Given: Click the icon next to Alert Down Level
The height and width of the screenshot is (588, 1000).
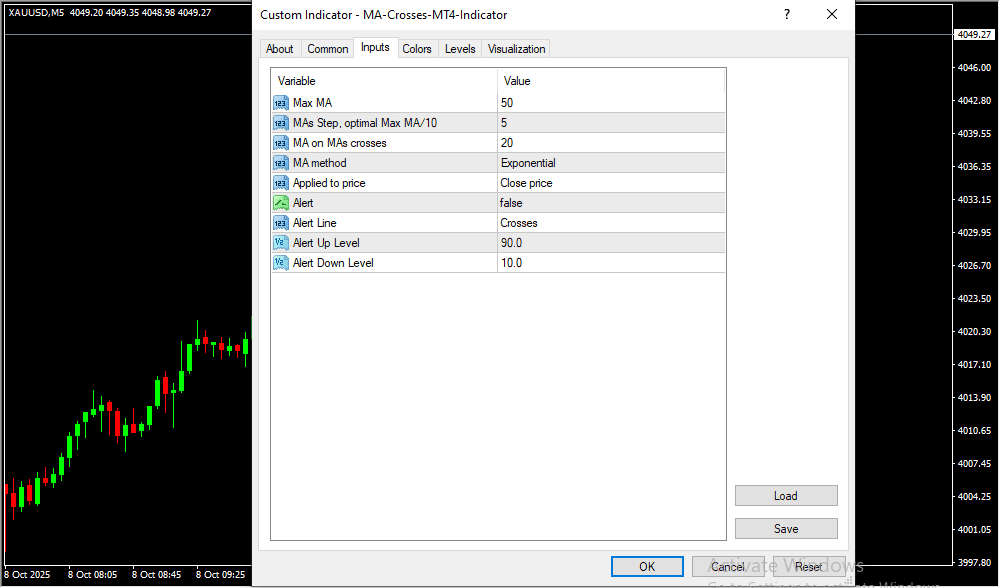Looking at the screenshot, I should (x=280, y=263).
